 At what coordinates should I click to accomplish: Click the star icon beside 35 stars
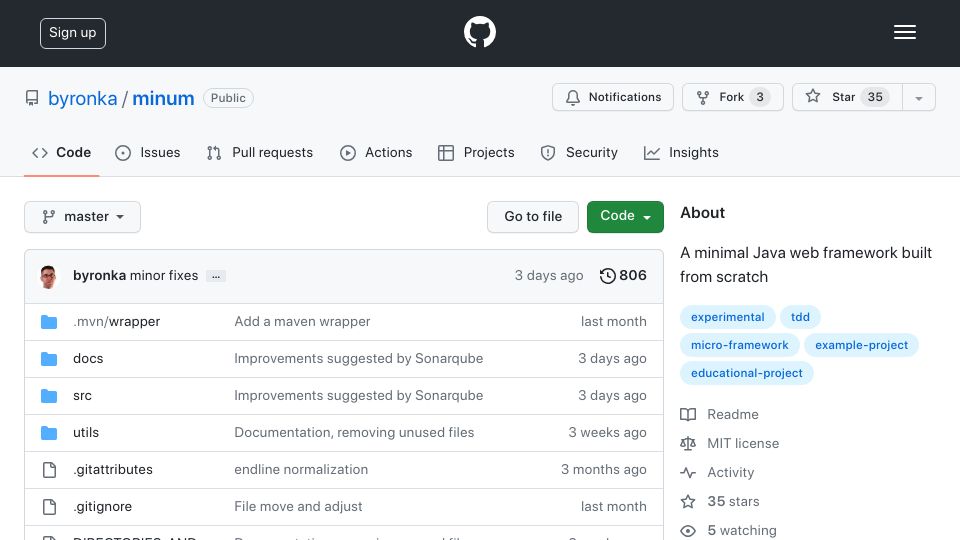tap(688, 501)
